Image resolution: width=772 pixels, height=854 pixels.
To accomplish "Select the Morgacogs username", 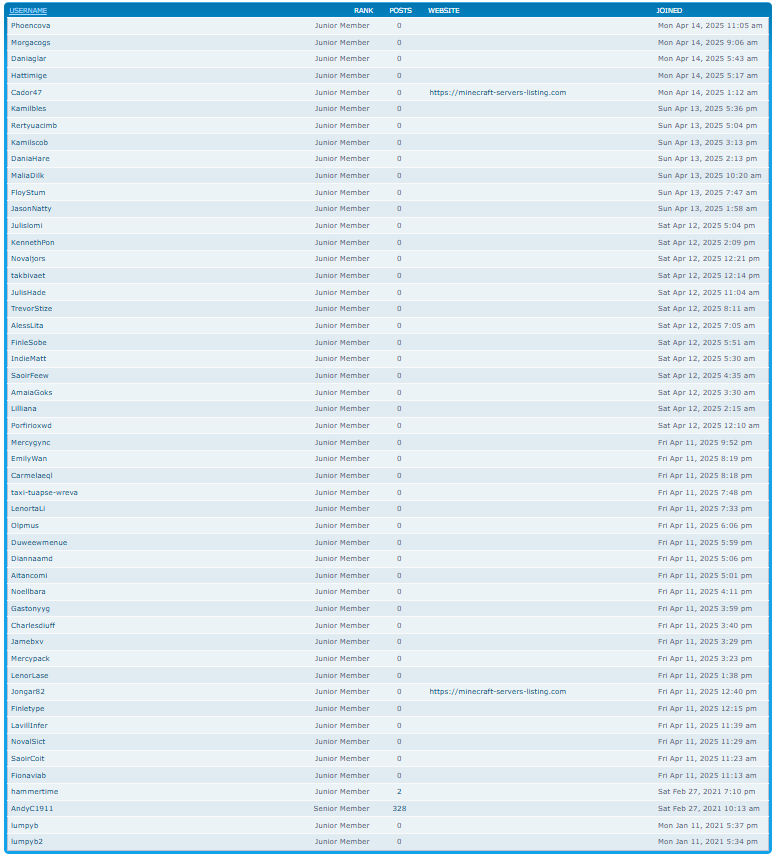I will (30, 42).
